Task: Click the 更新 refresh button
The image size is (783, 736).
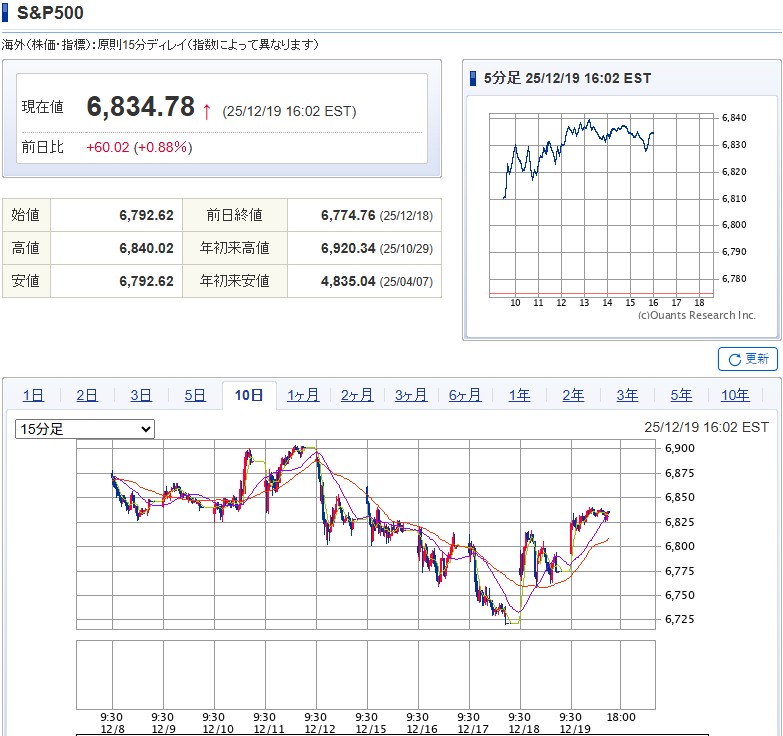Action: [x=747, y=359]
